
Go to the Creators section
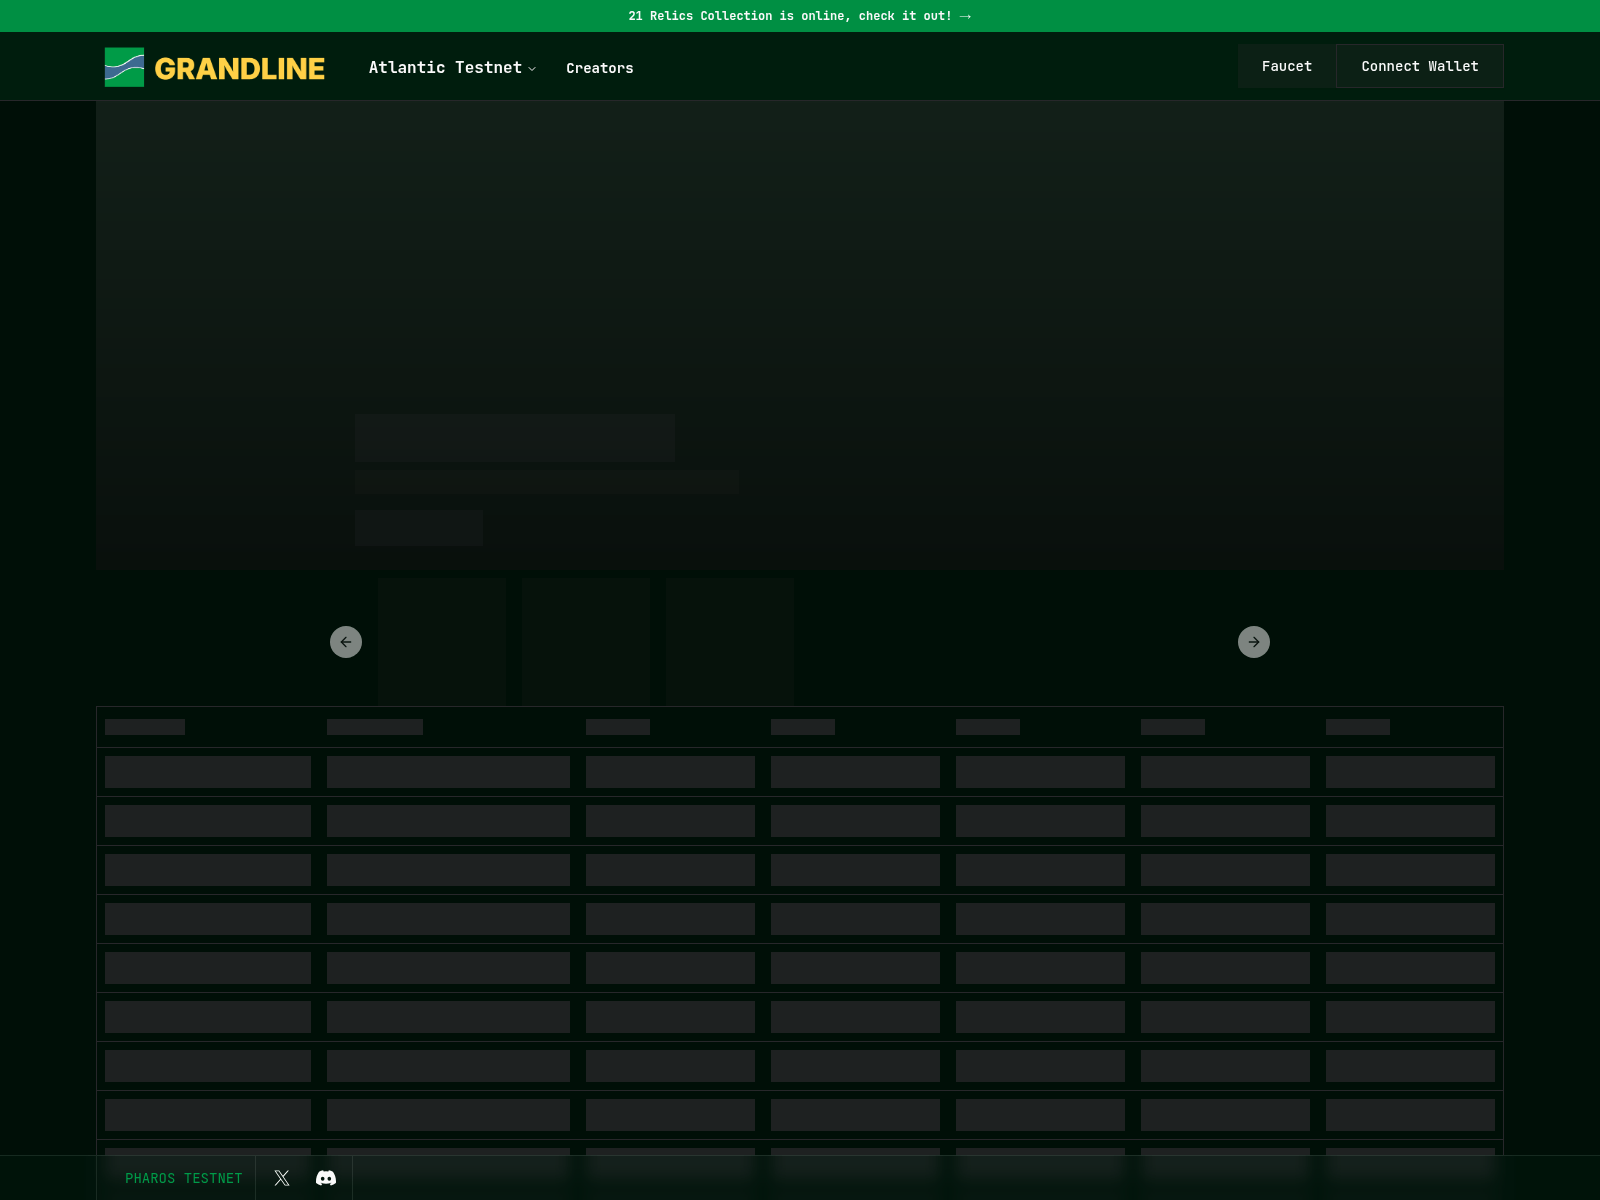[x=599, y=68]
